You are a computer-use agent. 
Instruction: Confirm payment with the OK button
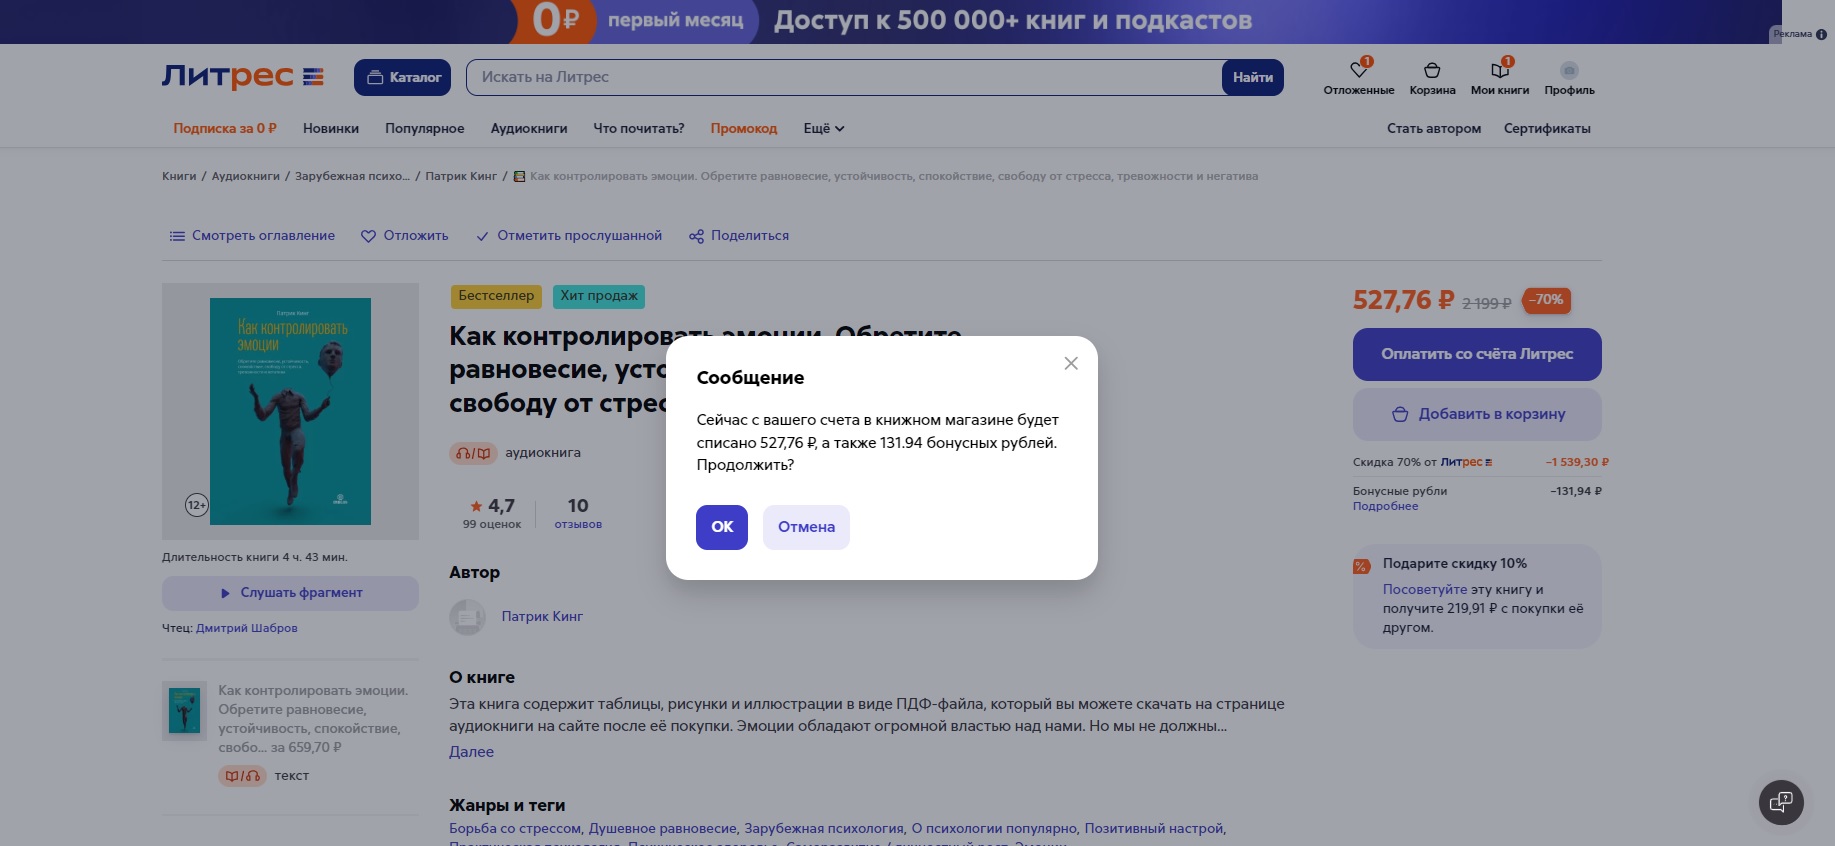[722, 527]
